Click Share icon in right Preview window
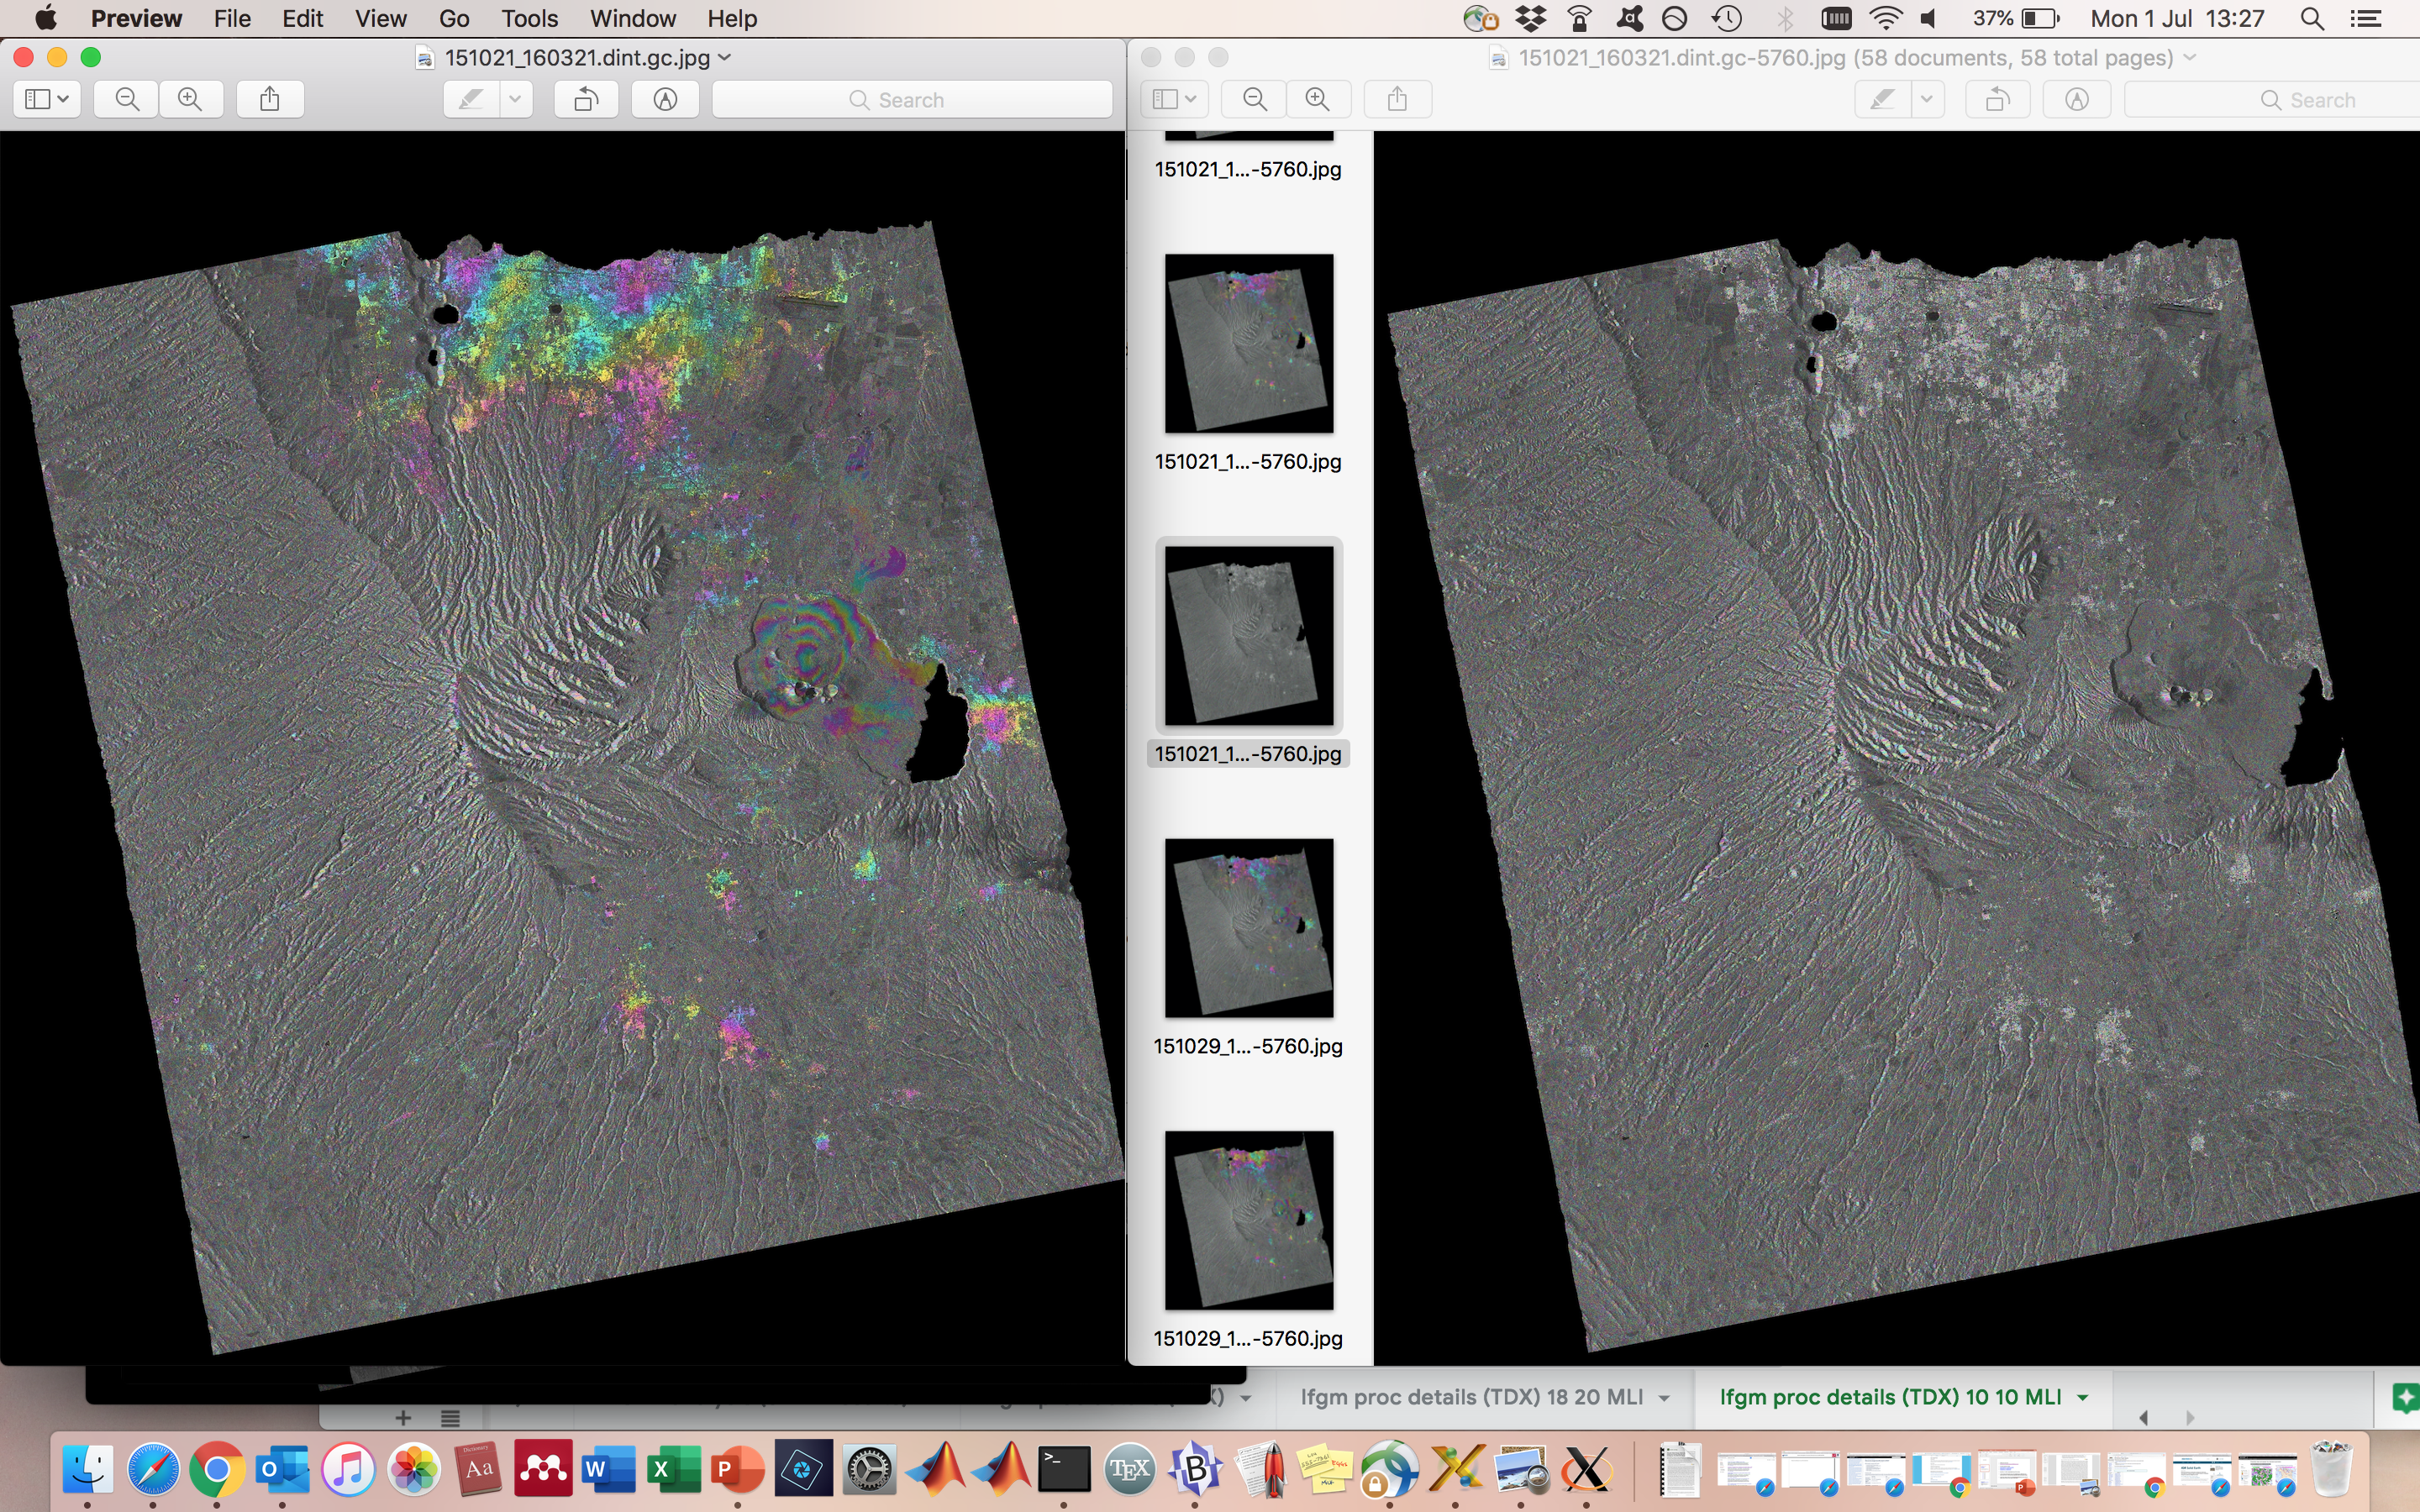The width and height of the screenshot is (2420, 1512). click(x=1398, y=99)
